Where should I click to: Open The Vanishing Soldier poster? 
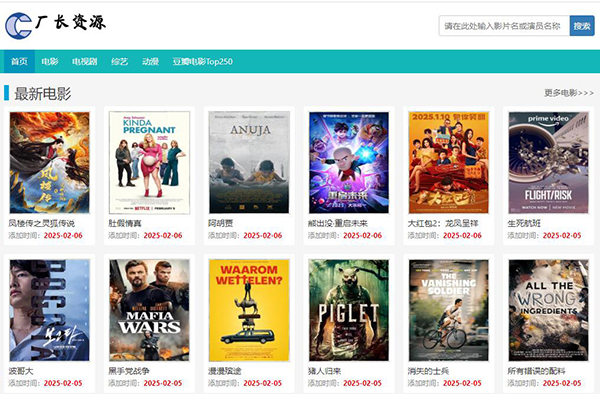448,310
